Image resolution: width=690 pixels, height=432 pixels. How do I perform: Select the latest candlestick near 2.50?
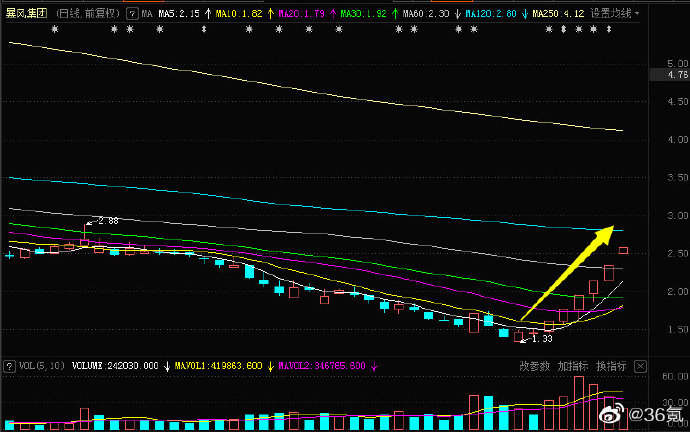coord(623,250)
